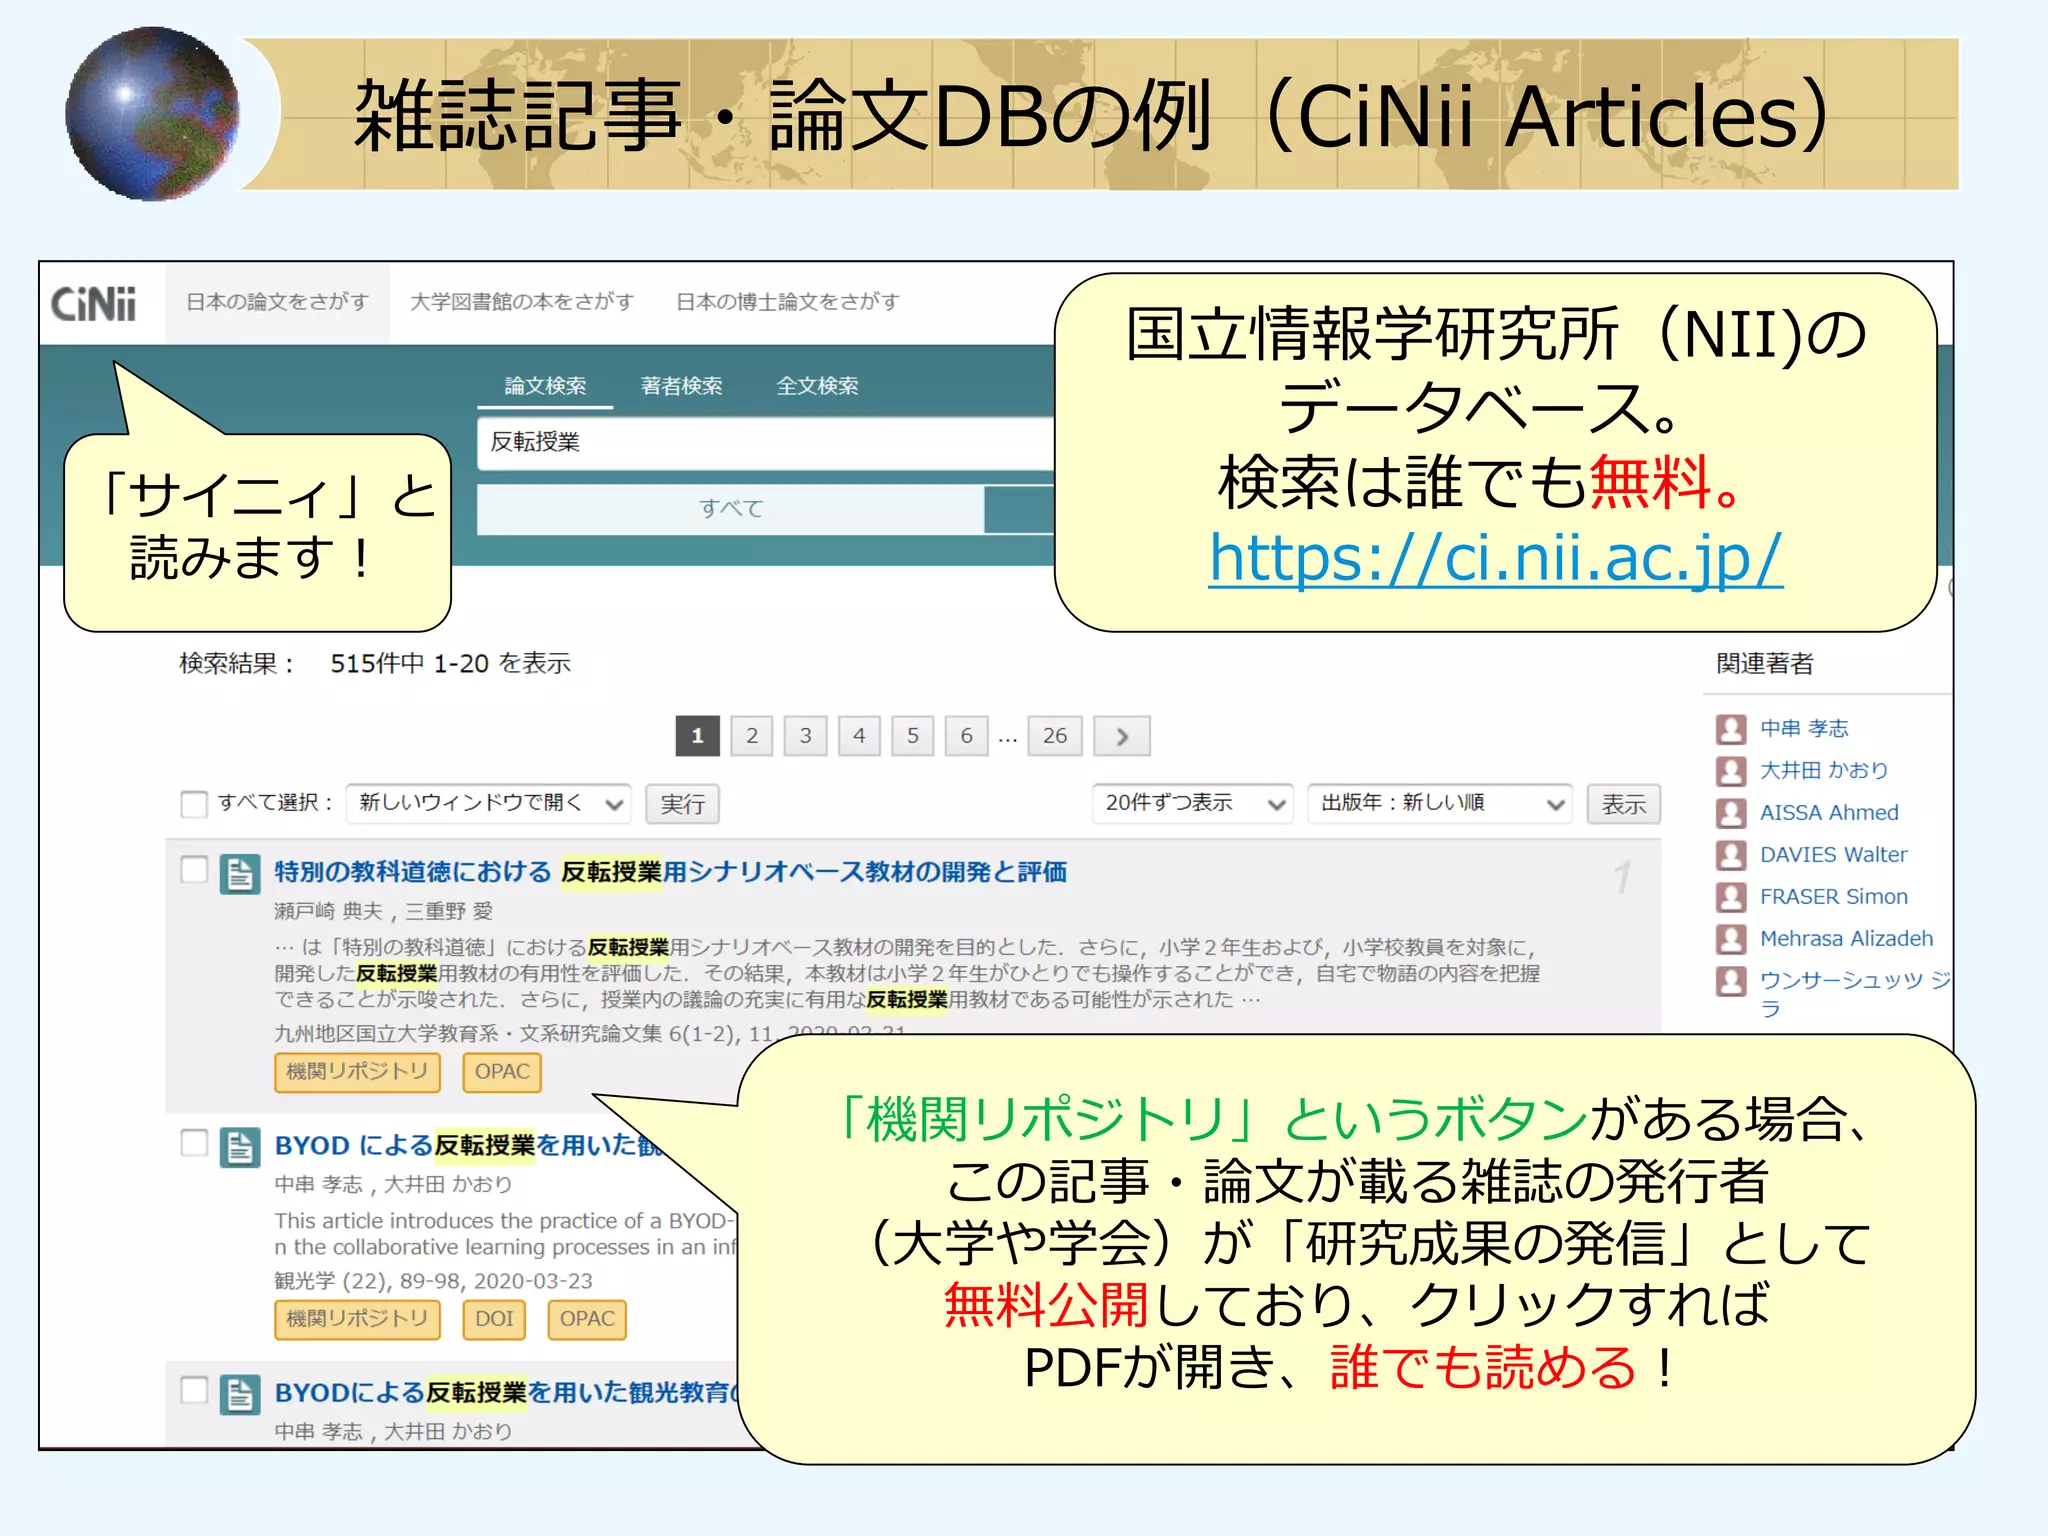Click DOI button of BYOD による反転授業 result
The height and width of the screenshot is (1536, 2048).
click(494, 1319)
